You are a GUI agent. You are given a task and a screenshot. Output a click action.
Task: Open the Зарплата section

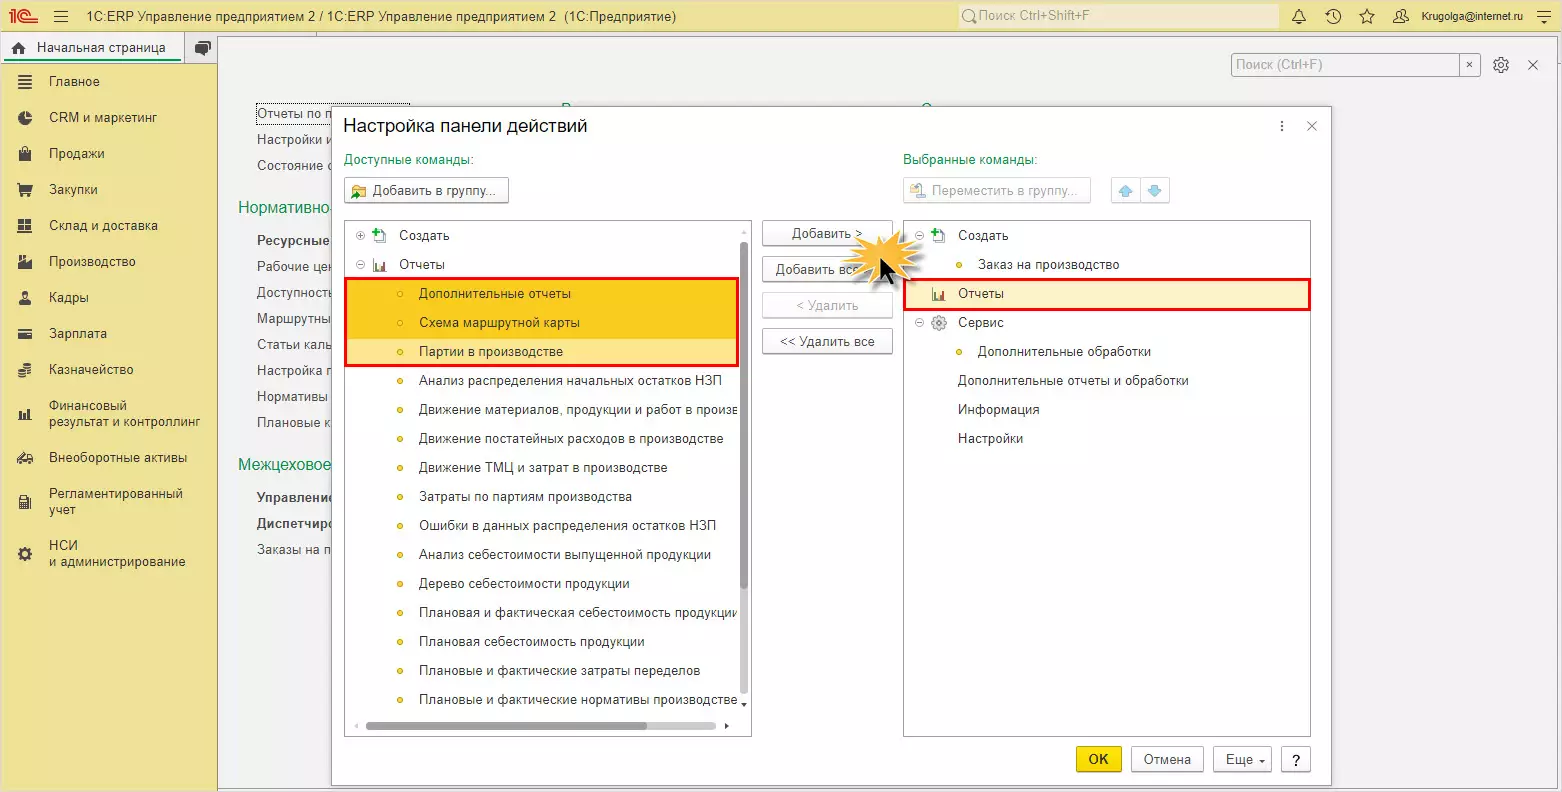pos(78,334)
